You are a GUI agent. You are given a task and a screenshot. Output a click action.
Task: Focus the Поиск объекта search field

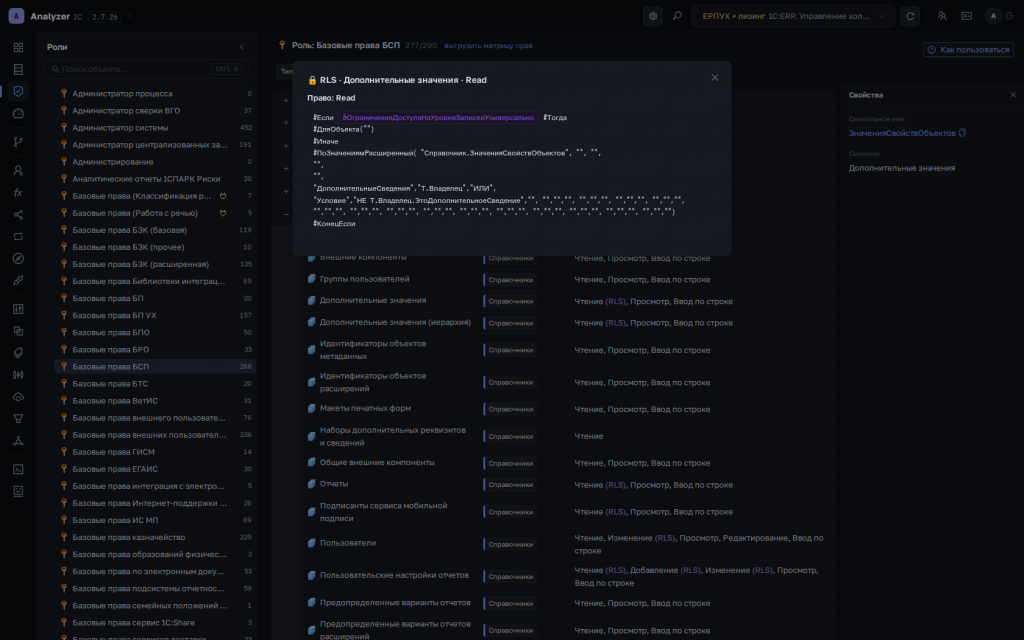146,69
